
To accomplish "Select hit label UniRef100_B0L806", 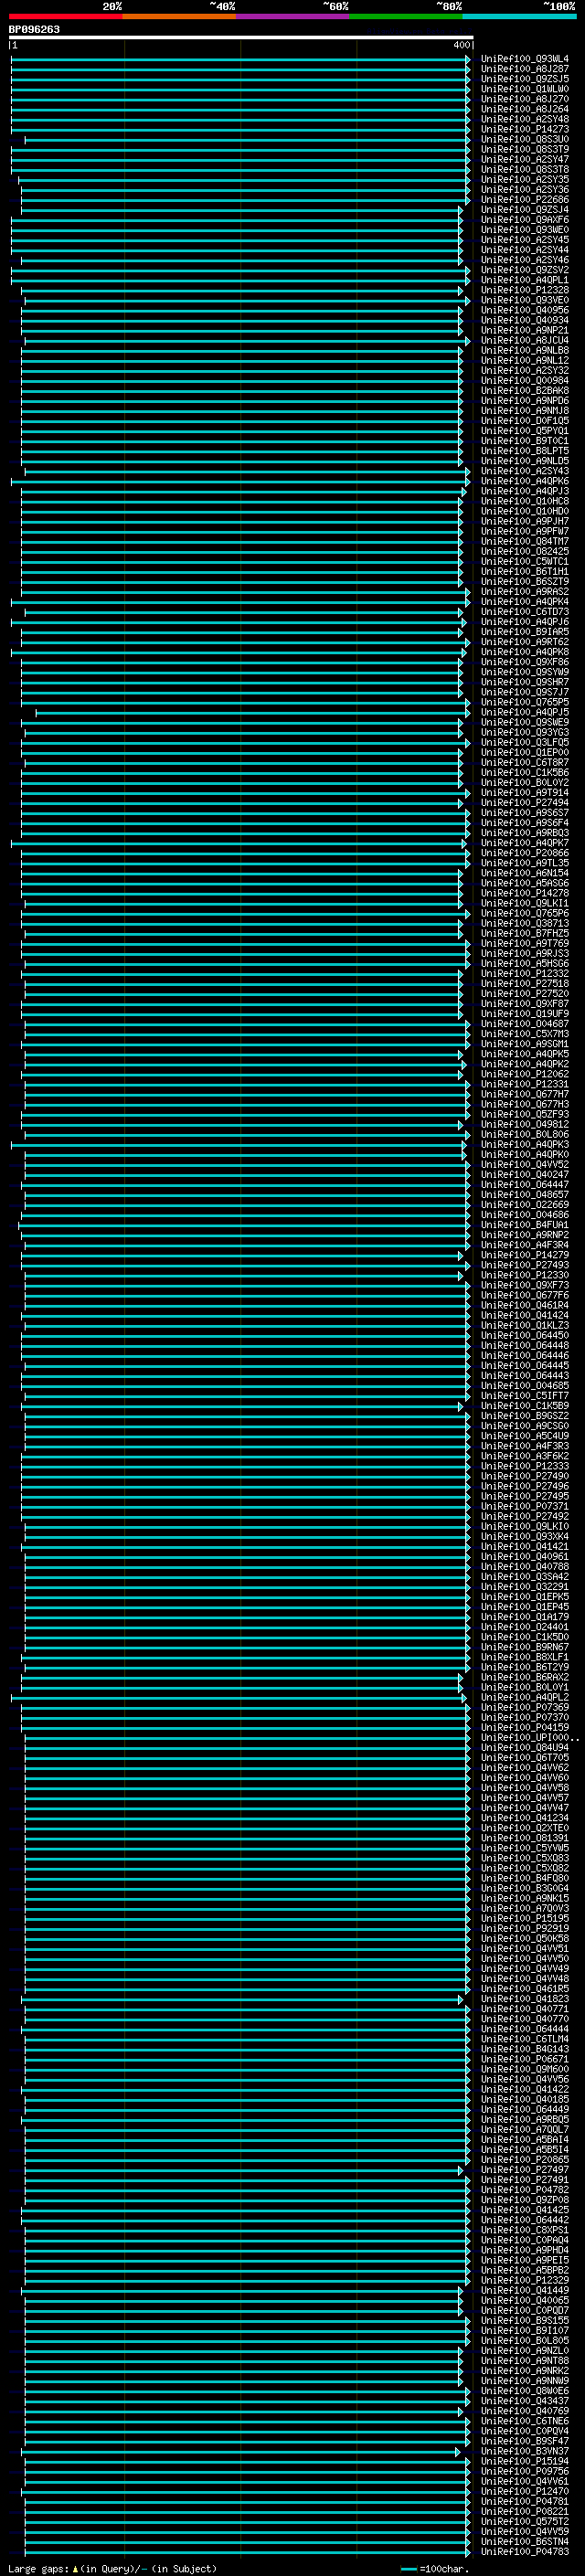I will [x=525, y=1135].
